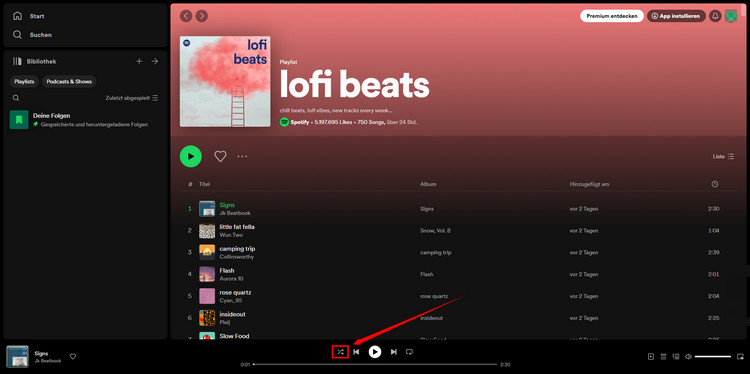Filter the library by Playlists

pyautogui.click(x=24, y=82)
